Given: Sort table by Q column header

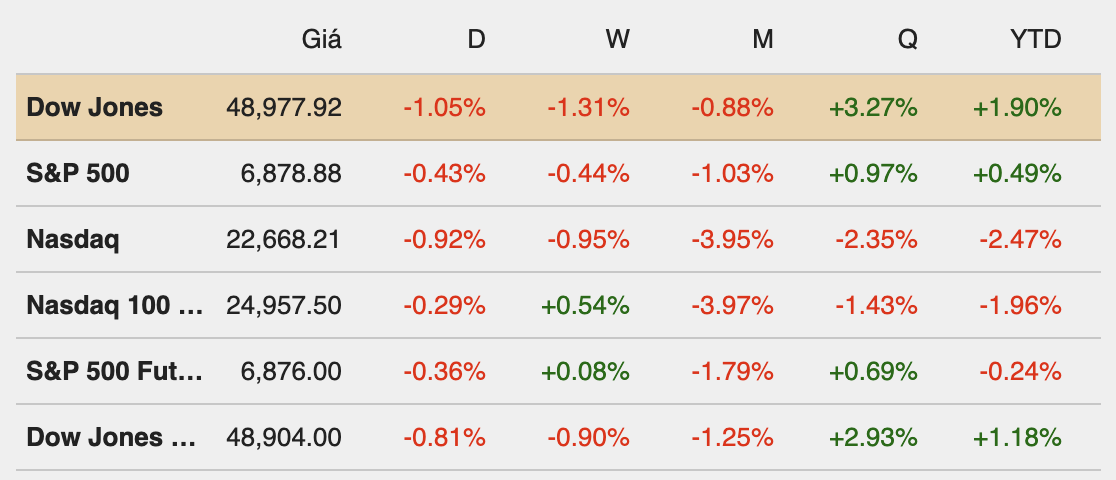Looking at the screenshot, I should (x=907, y=40).
